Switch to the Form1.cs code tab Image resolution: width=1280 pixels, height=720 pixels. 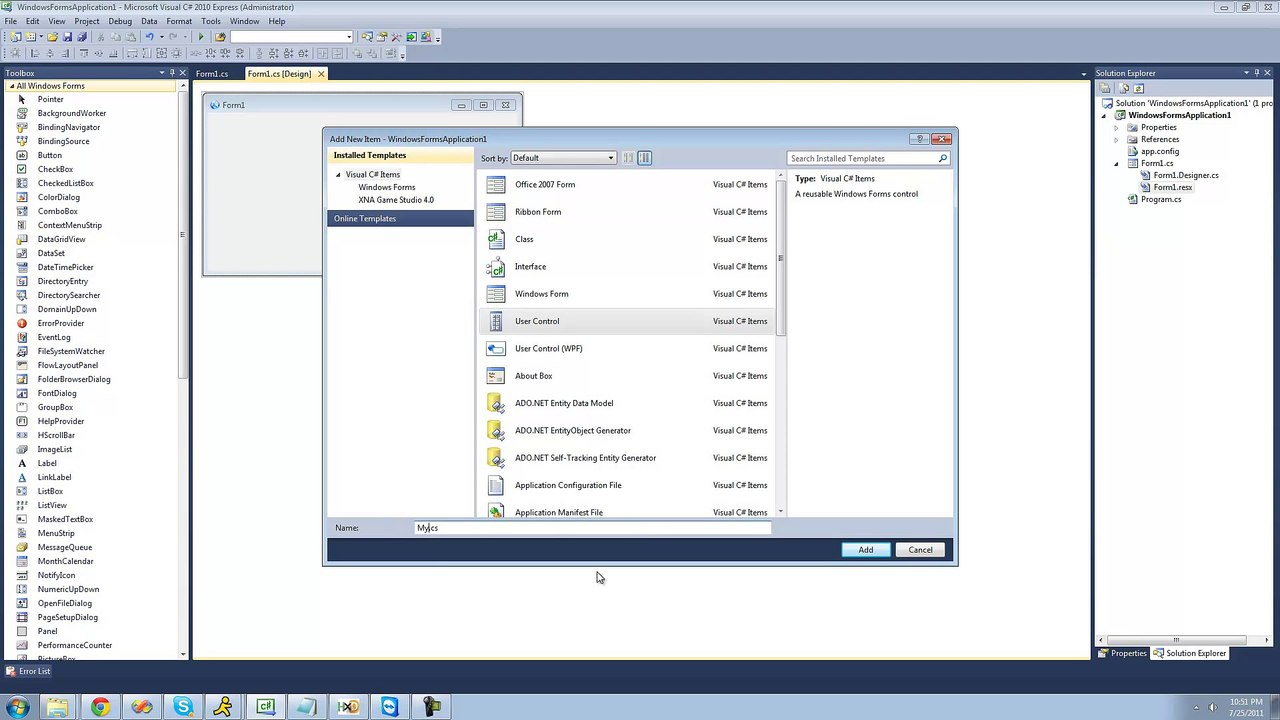(x=212, y=74)
